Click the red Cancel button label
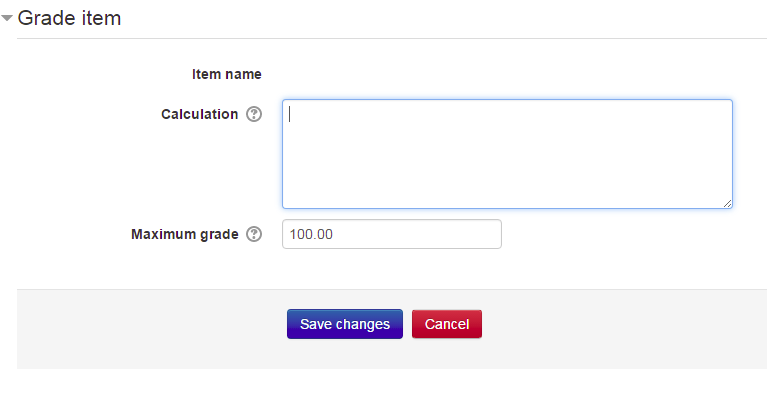767x397 pixels. click(x=447, y=324)
